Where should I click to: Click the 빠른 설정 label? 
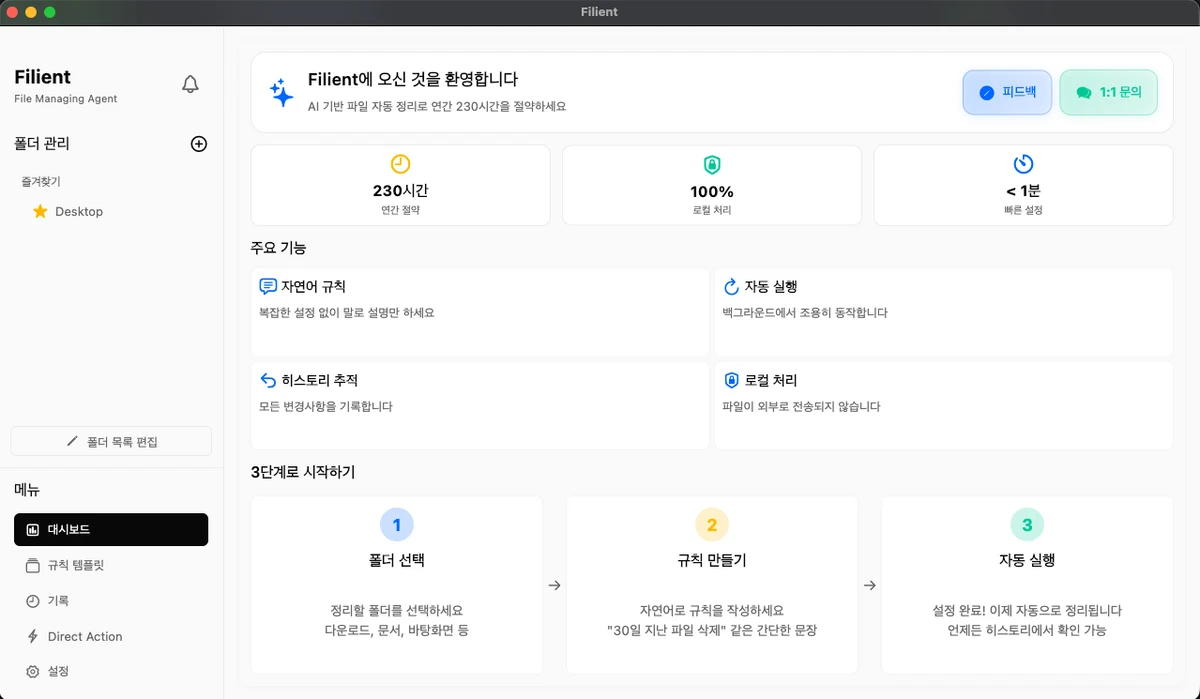pos(1023,211)
